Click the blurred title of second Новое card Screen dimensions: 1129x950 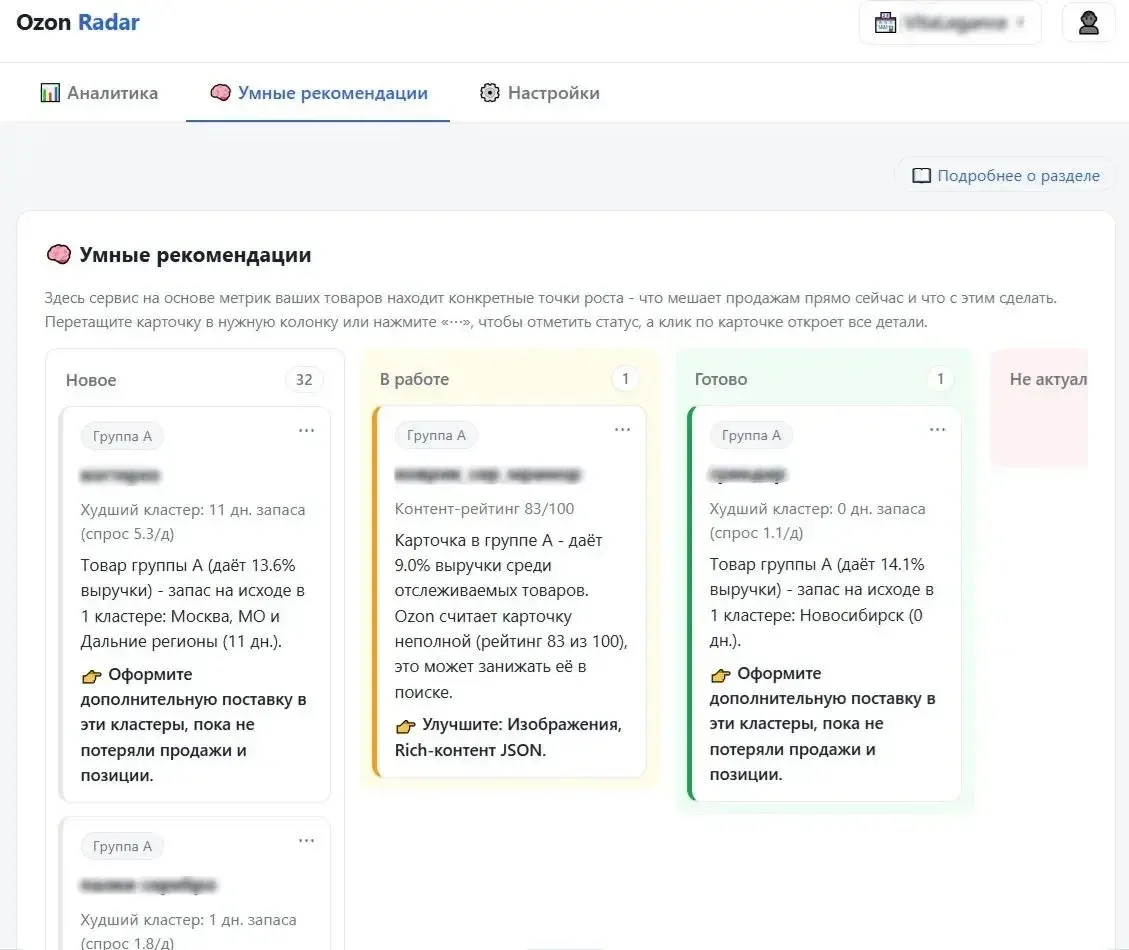pos(148,884)
